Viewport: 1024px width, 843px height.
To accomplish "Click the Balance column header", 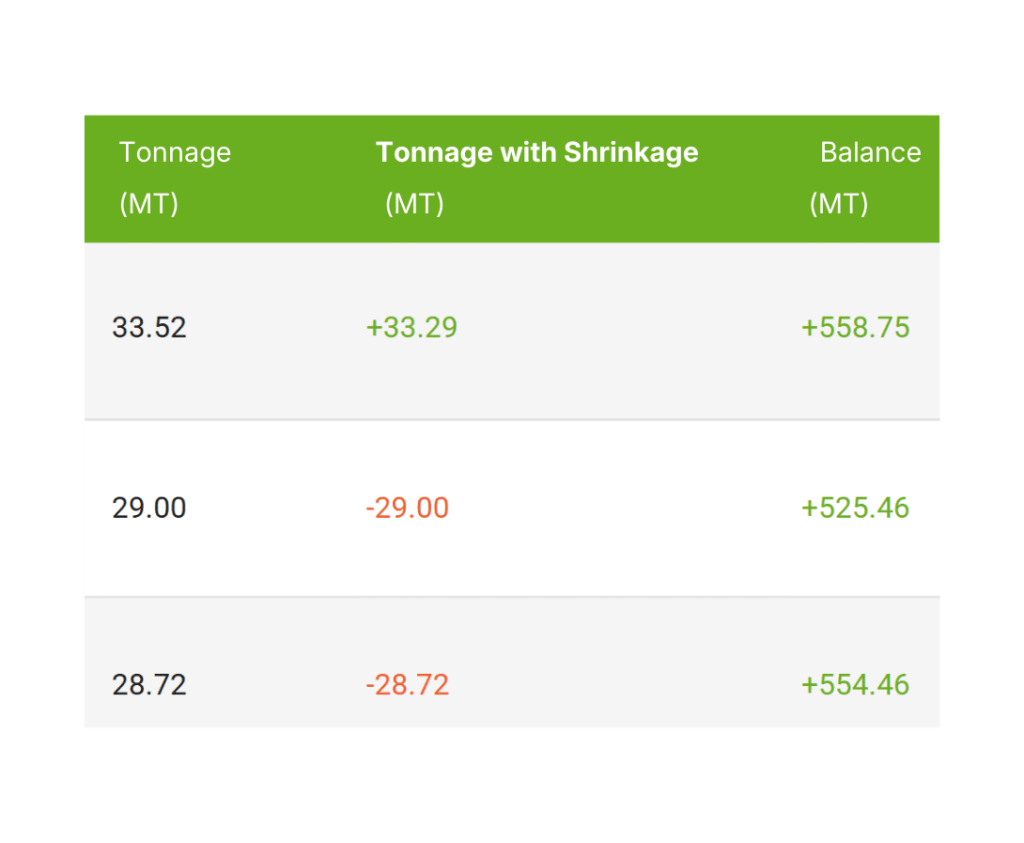I will tap(870, 153).
